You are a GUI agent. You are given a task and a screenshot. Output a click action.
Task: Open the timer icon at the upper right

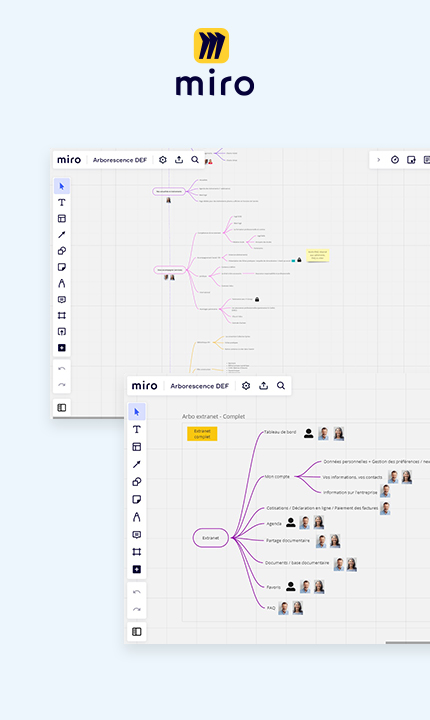(x=395, y=160)
